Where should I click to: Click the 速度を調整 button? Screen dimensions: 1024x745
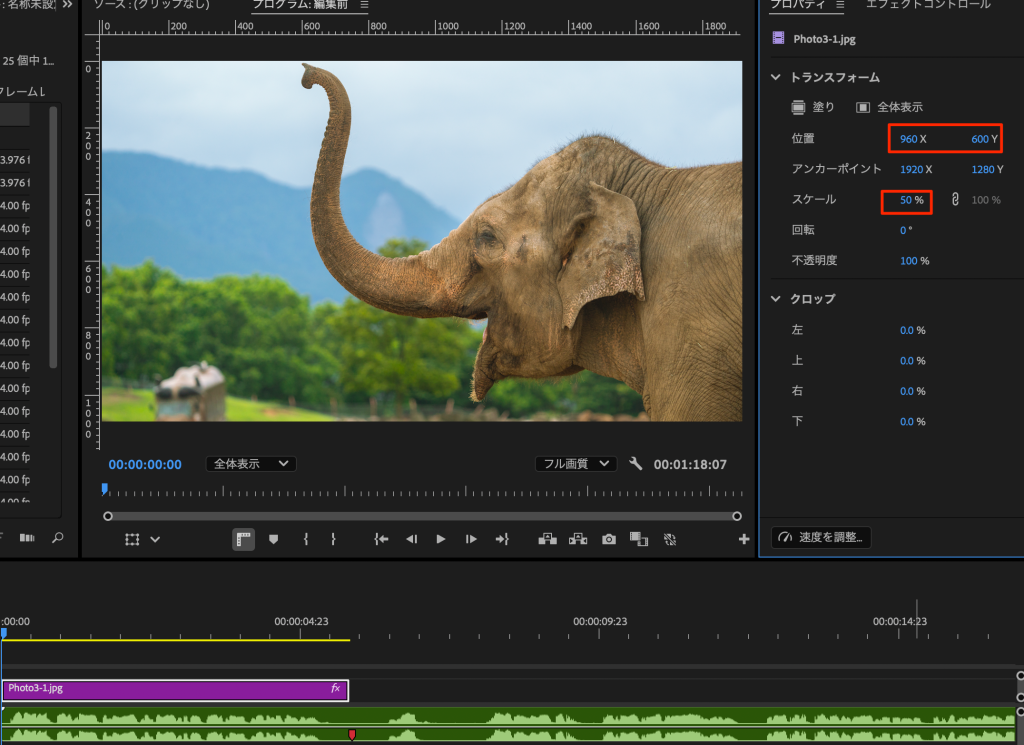click(821, 537)
